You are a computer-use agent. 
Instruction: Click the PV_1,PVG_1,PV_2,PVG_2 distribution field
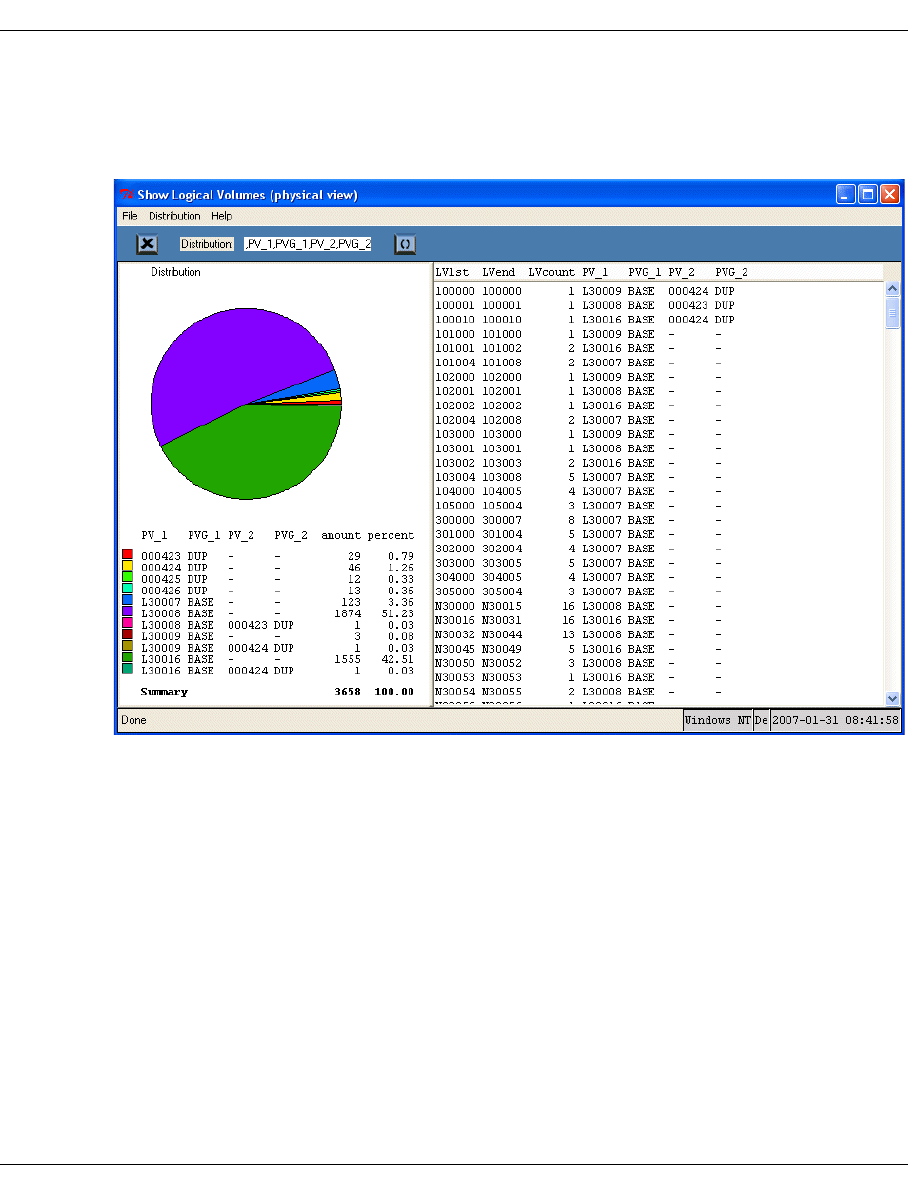[307, 244]
